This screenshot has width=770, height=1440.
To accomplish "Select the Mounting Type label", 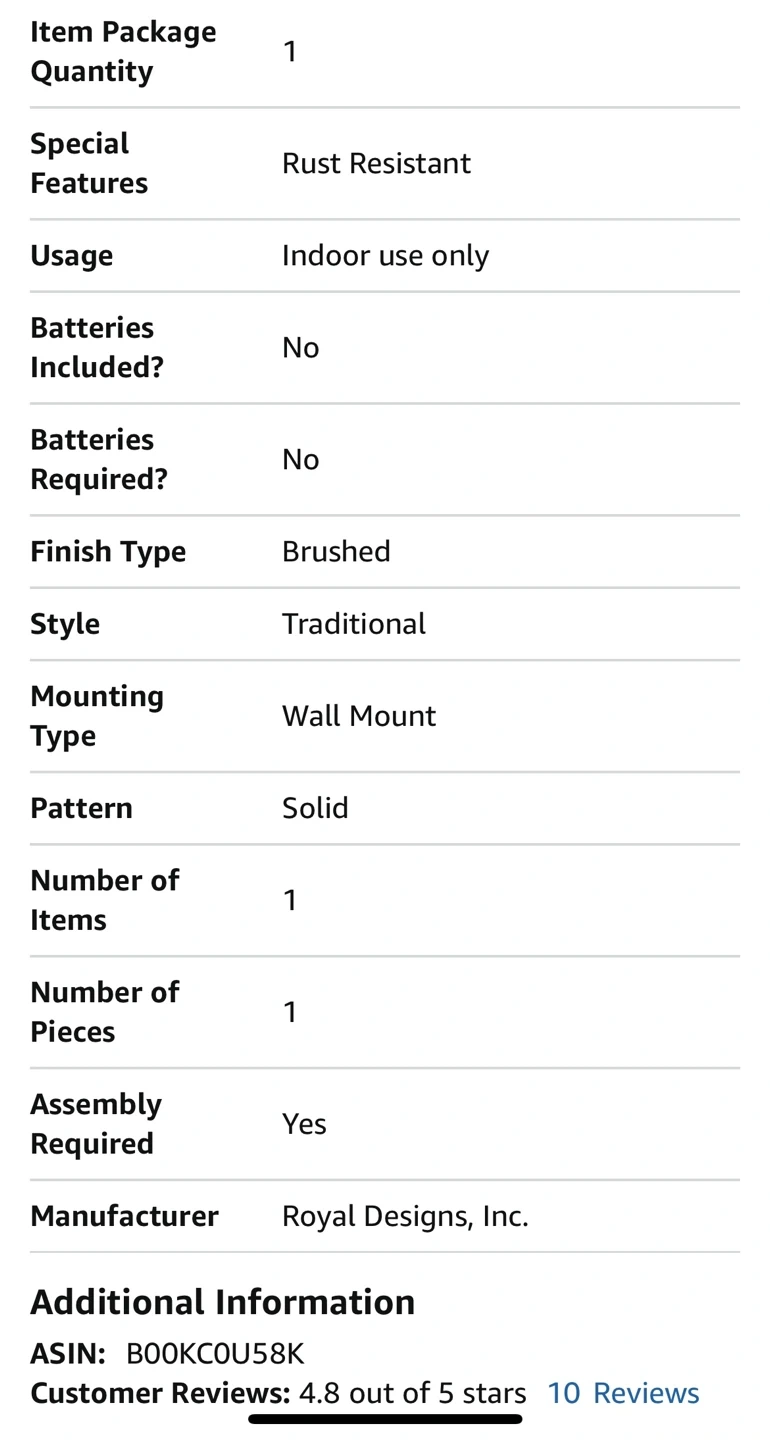I will click(96, 716).
